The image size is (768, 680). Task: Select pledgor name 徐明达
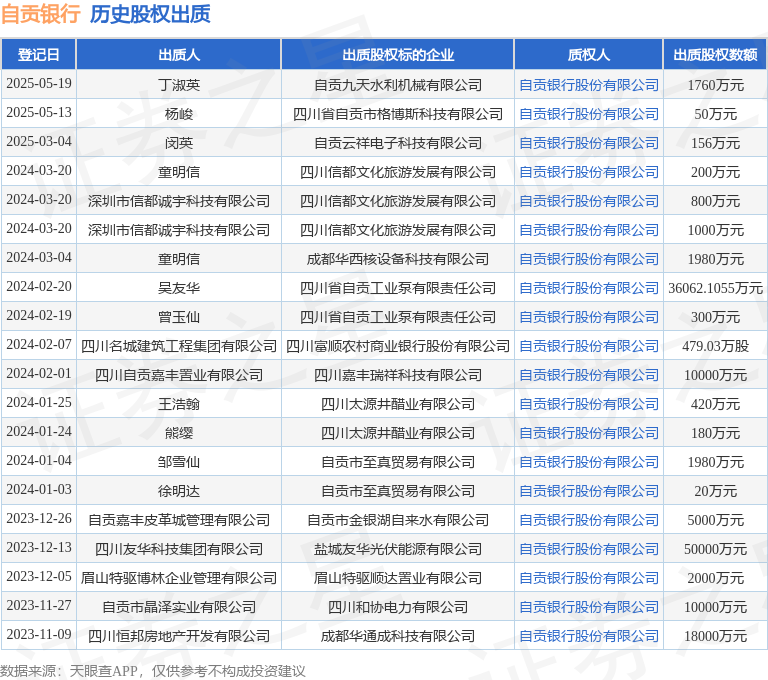[x=179, y=491]
